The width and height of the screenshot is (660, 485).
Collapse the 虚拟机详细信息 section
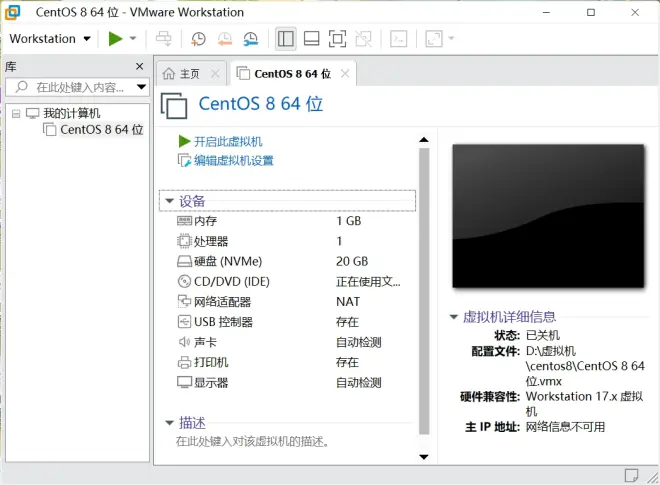click(453, 317)
